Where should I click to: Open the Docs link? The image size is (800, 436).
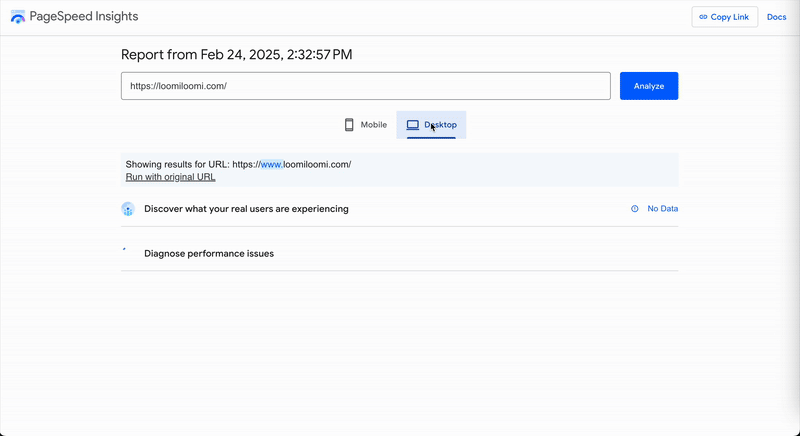[x=777, y=17]
